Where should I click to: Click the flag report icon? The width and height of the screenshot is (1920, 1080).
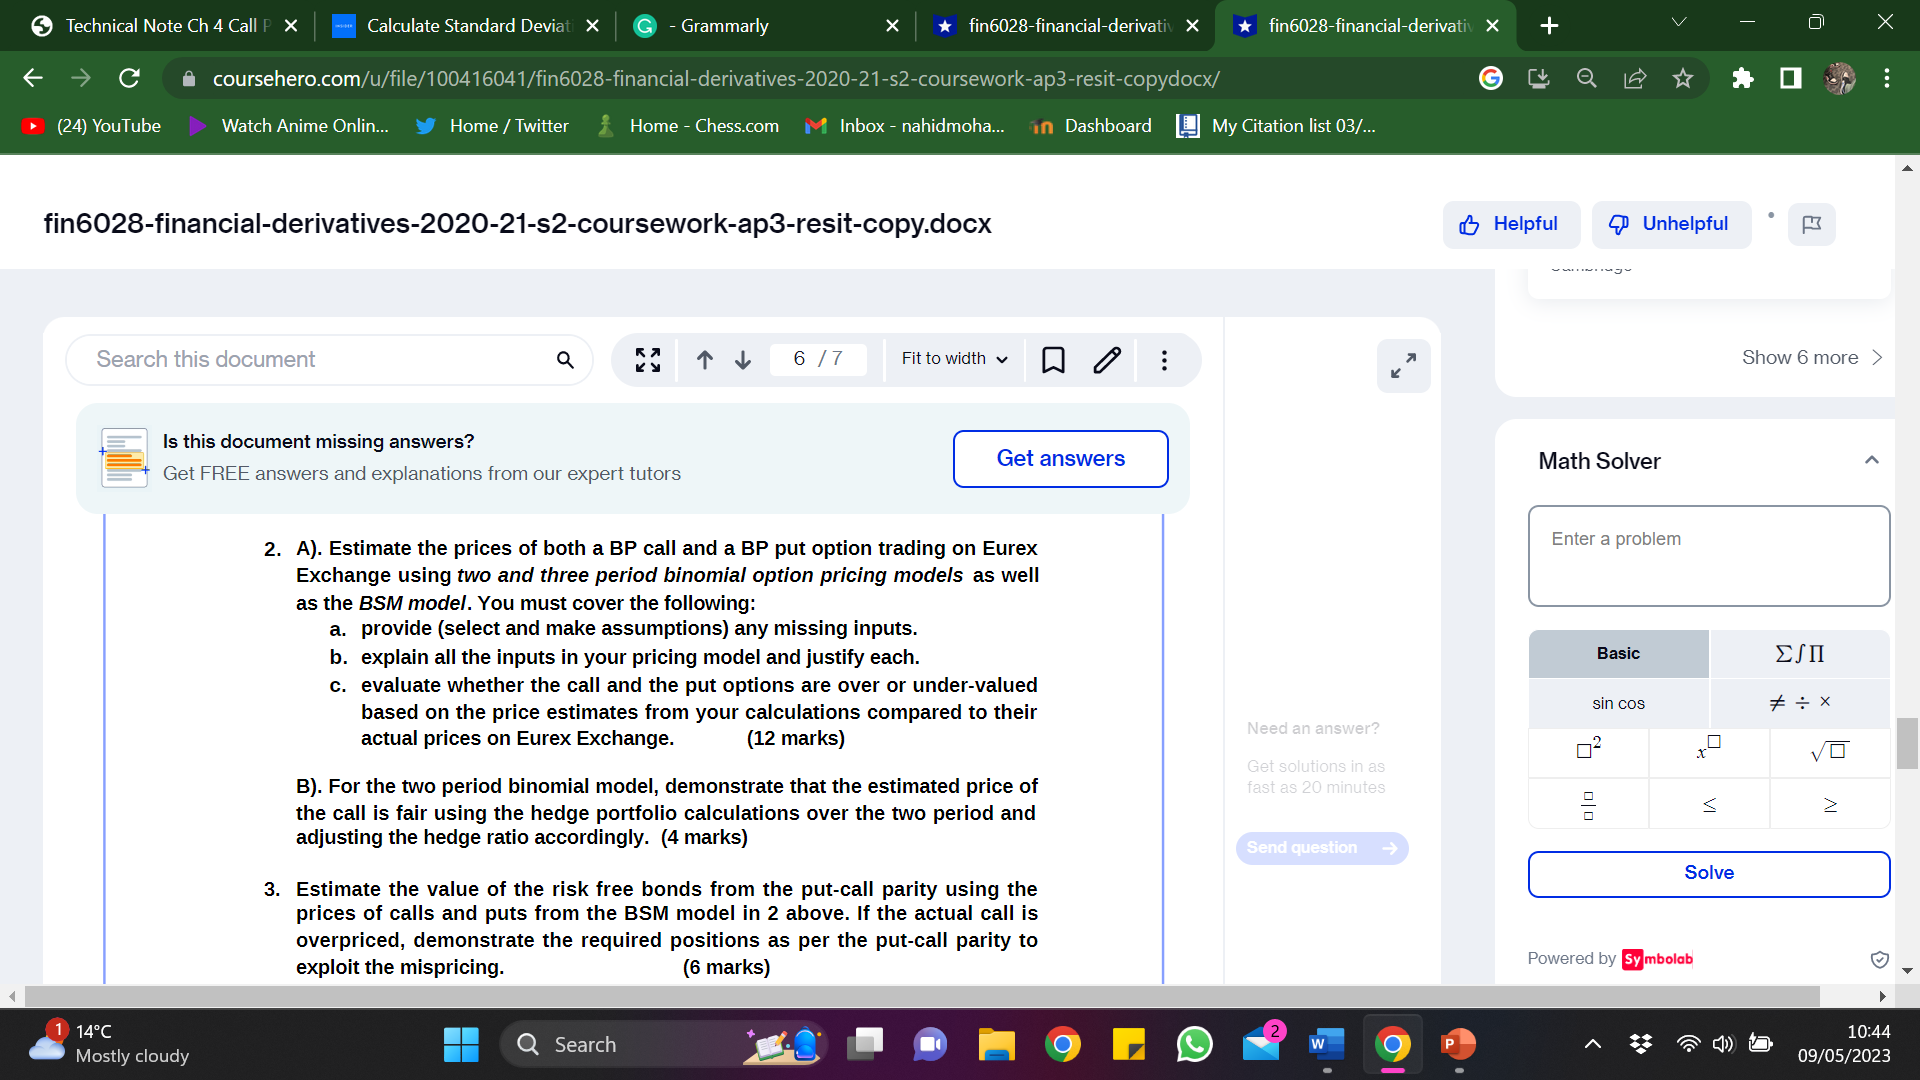pos(1811,224)
